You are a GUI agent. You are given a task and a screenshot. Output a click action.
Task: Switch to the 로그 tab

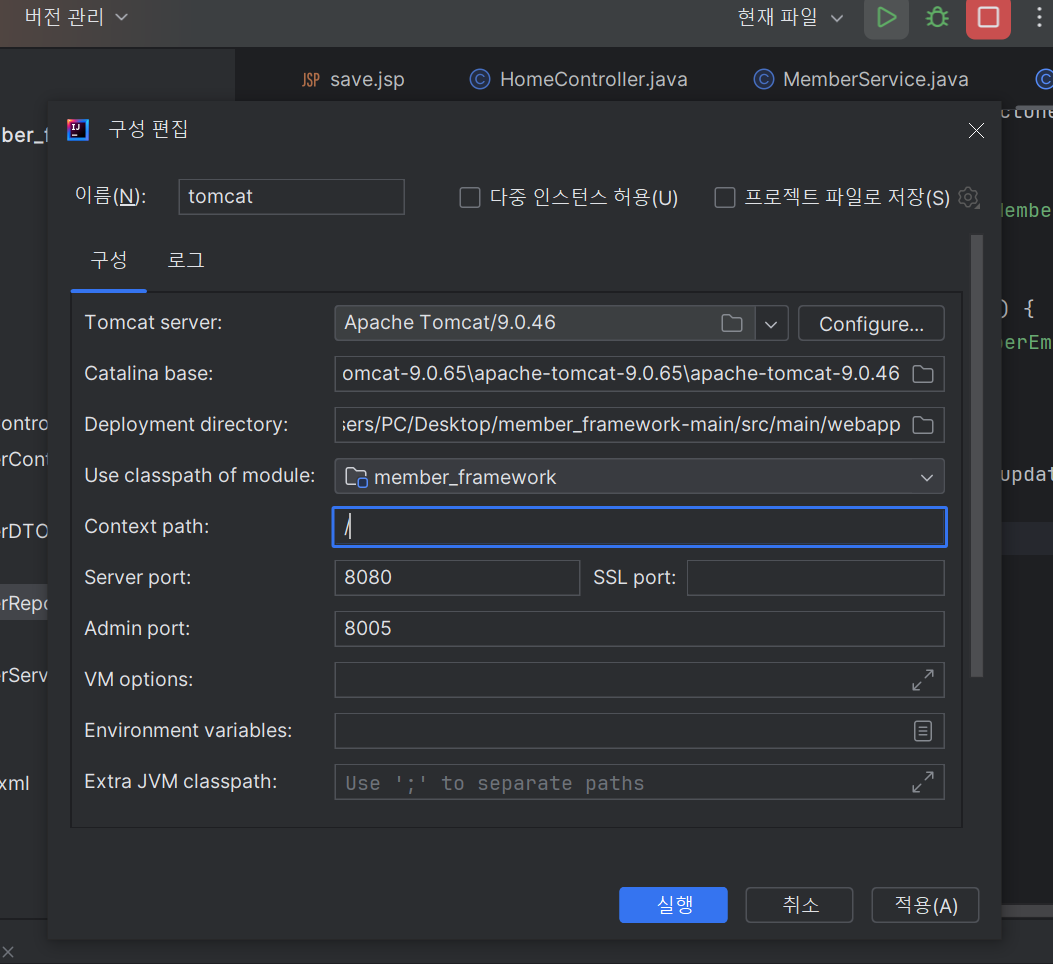pyautogui.click(x=185, y=261)
